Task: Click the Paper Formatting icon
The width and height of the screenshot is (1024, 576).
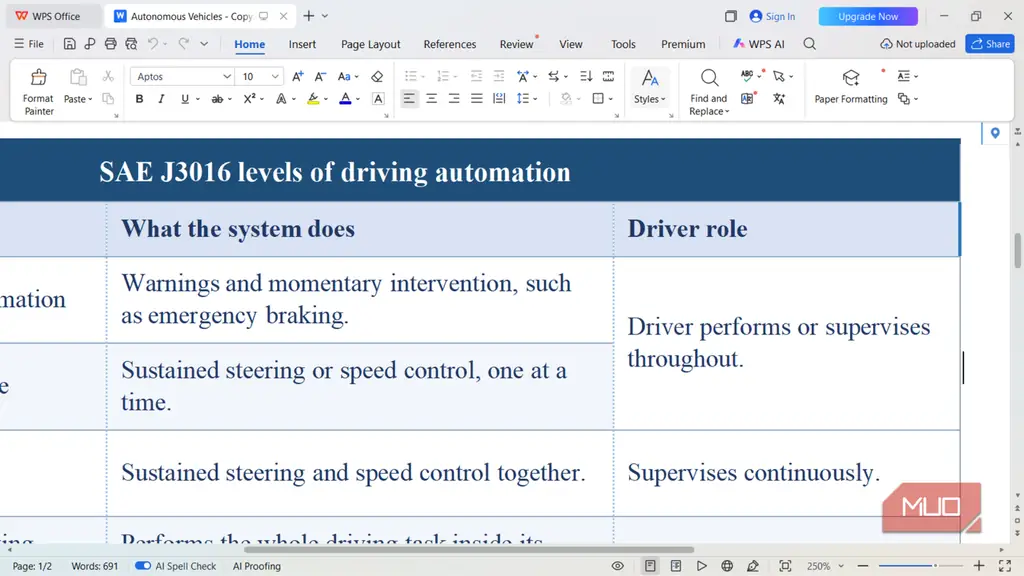Action: pyautogui.click(x=850, y=78)
